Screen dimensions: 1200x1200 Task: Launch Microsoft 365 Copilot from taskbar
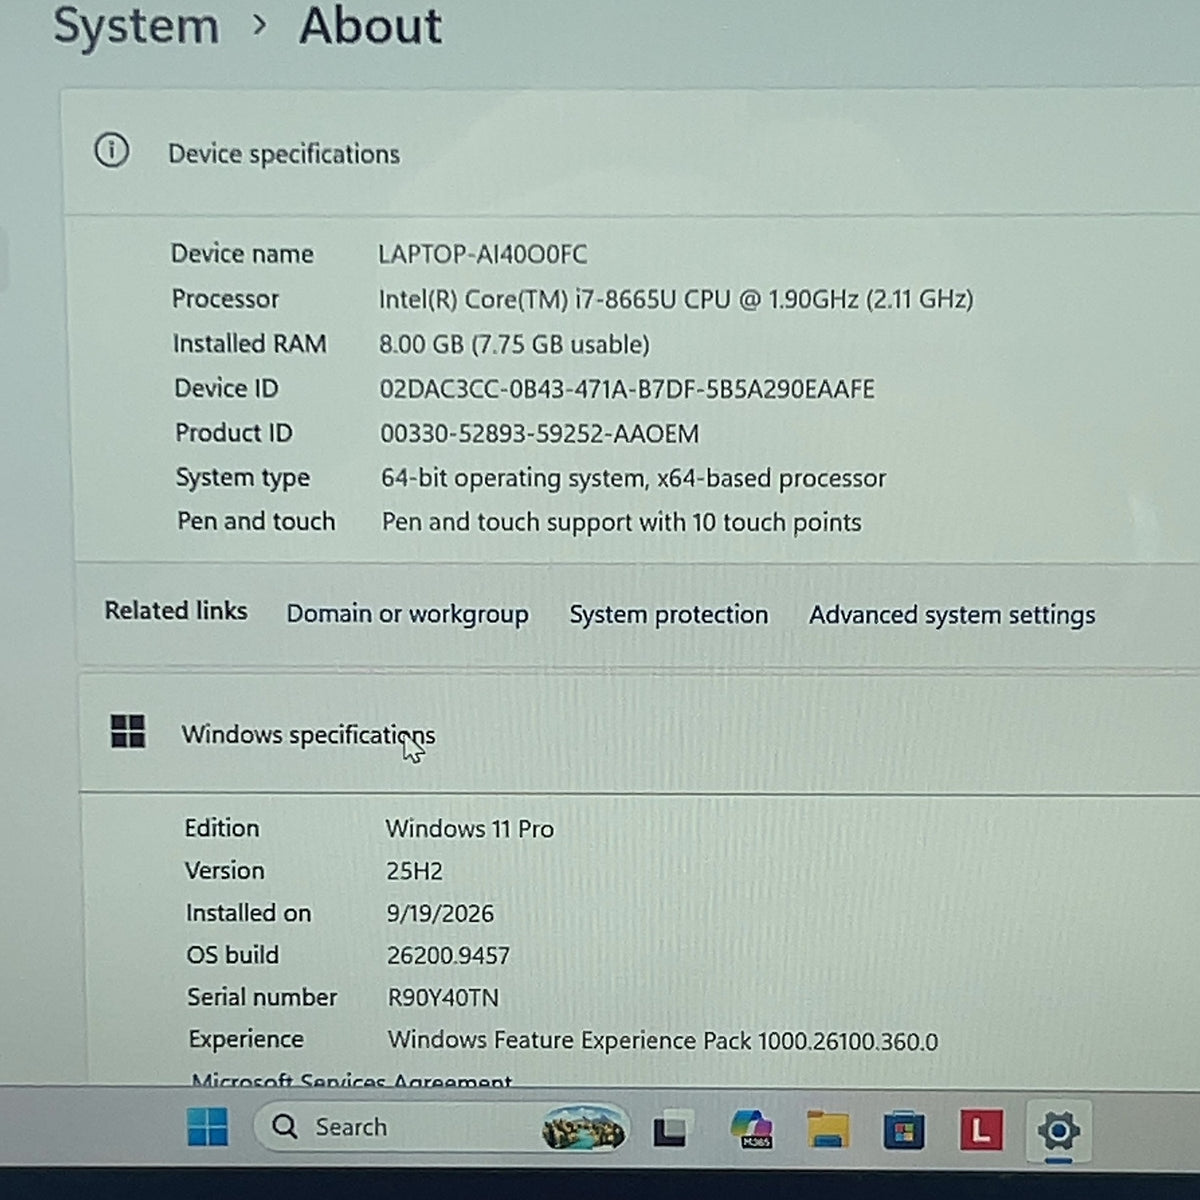pyautogui.click(x=751, y=1129)
